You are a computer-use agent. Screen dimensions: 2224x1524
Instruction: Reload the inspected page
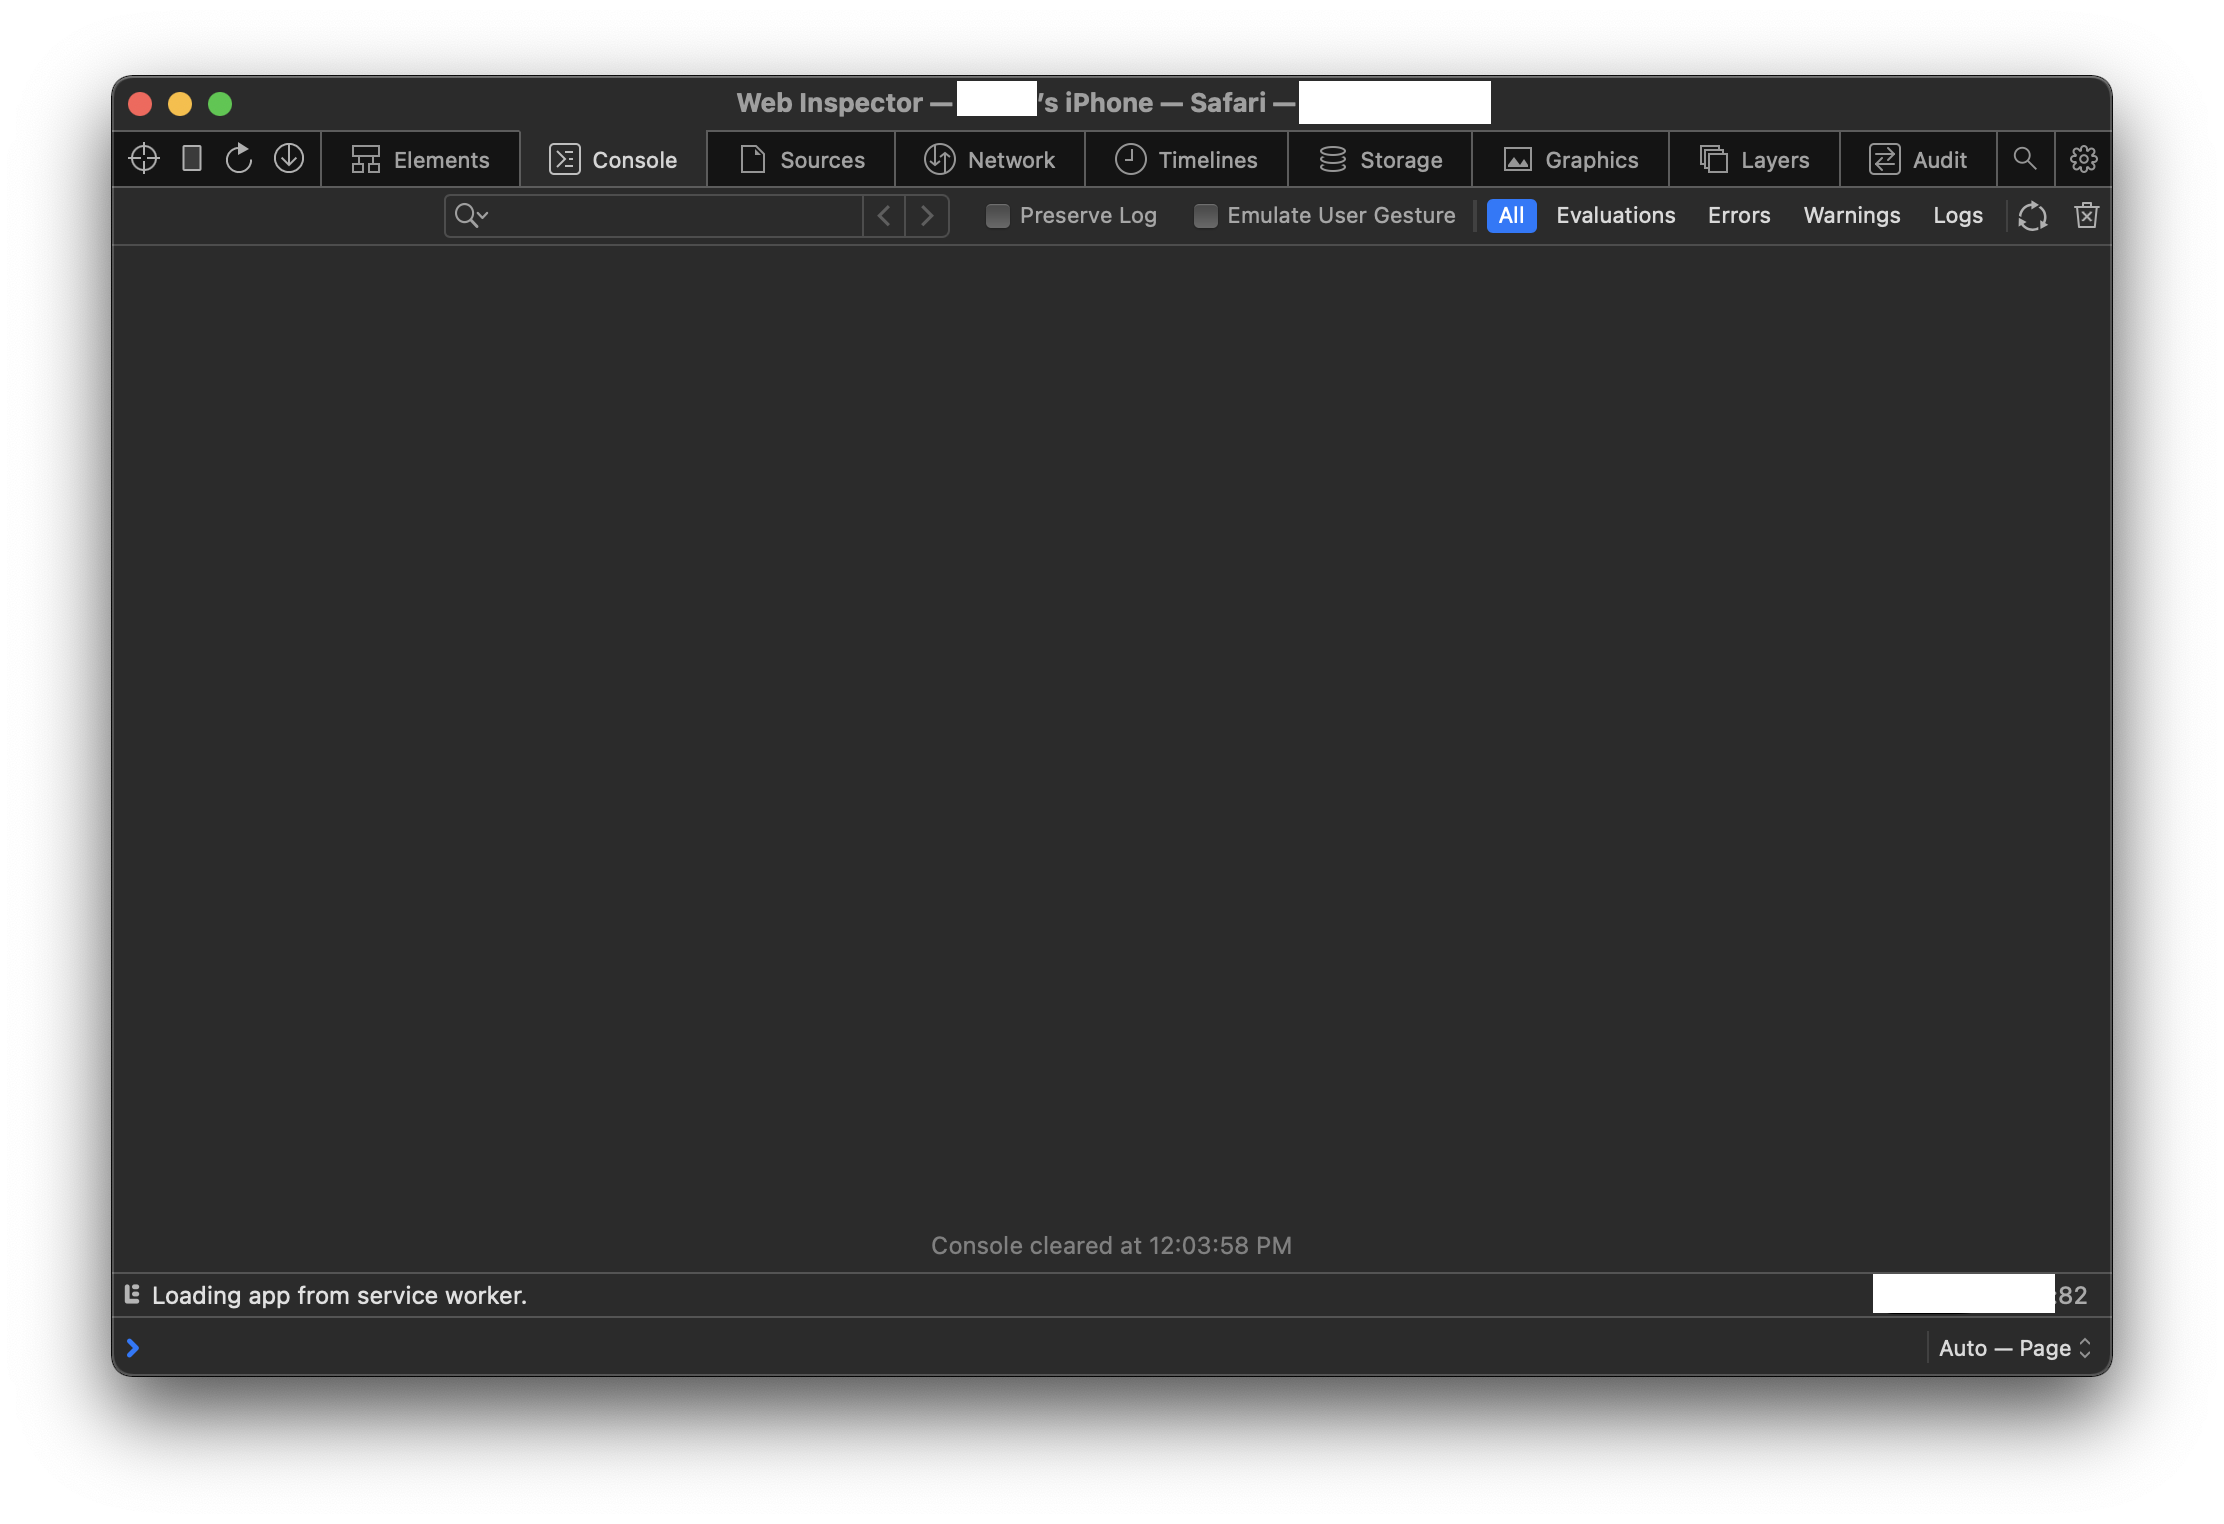[239, 158]
